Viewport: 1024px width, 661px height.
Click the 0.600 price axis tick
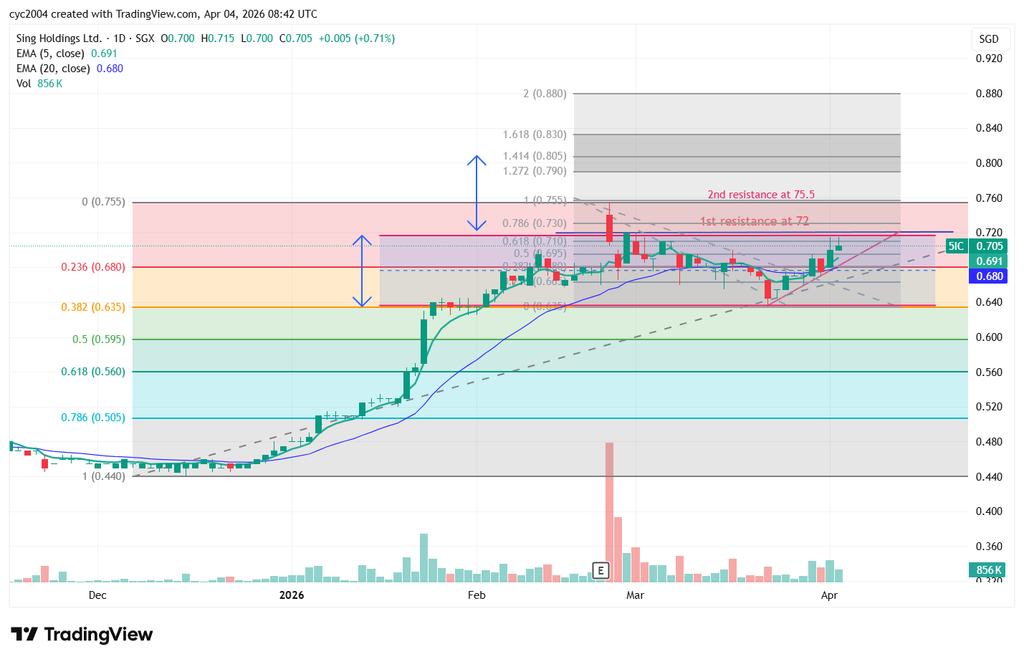point(989,338)
